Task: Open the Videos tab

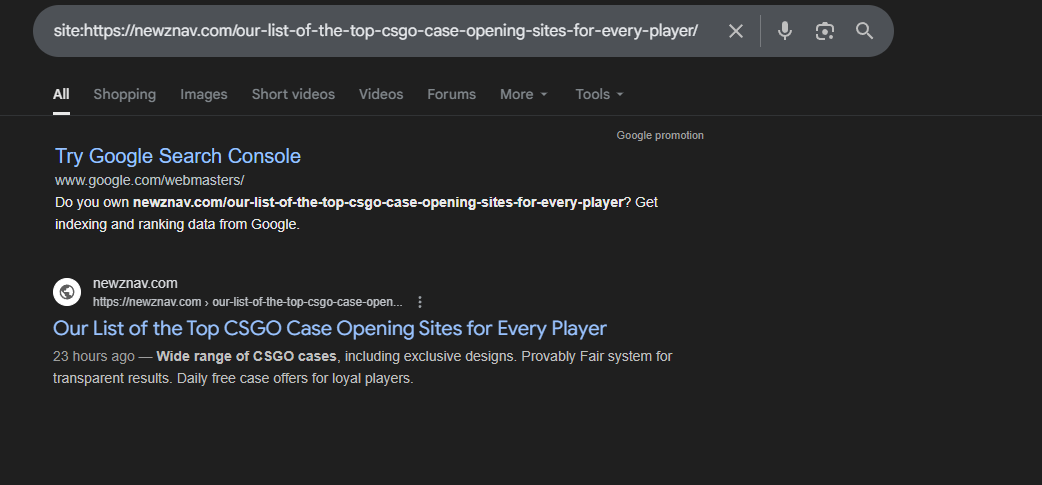Action: (381, 94)
